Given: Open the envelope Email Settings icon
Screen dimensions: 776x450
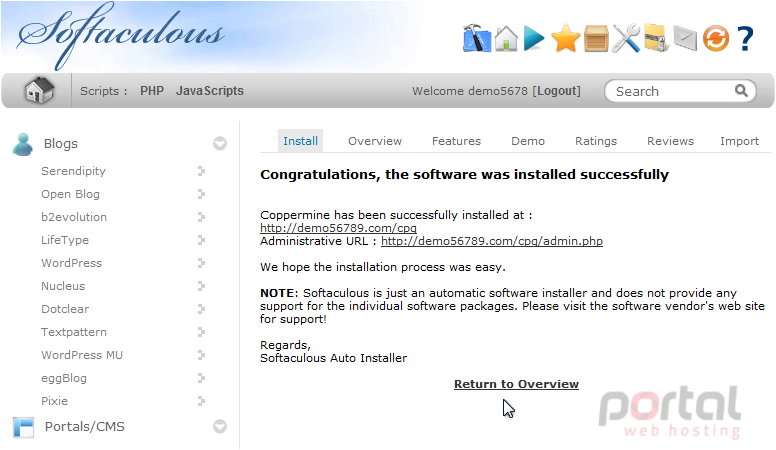Looking at the screenshot, I should [685, 39].
